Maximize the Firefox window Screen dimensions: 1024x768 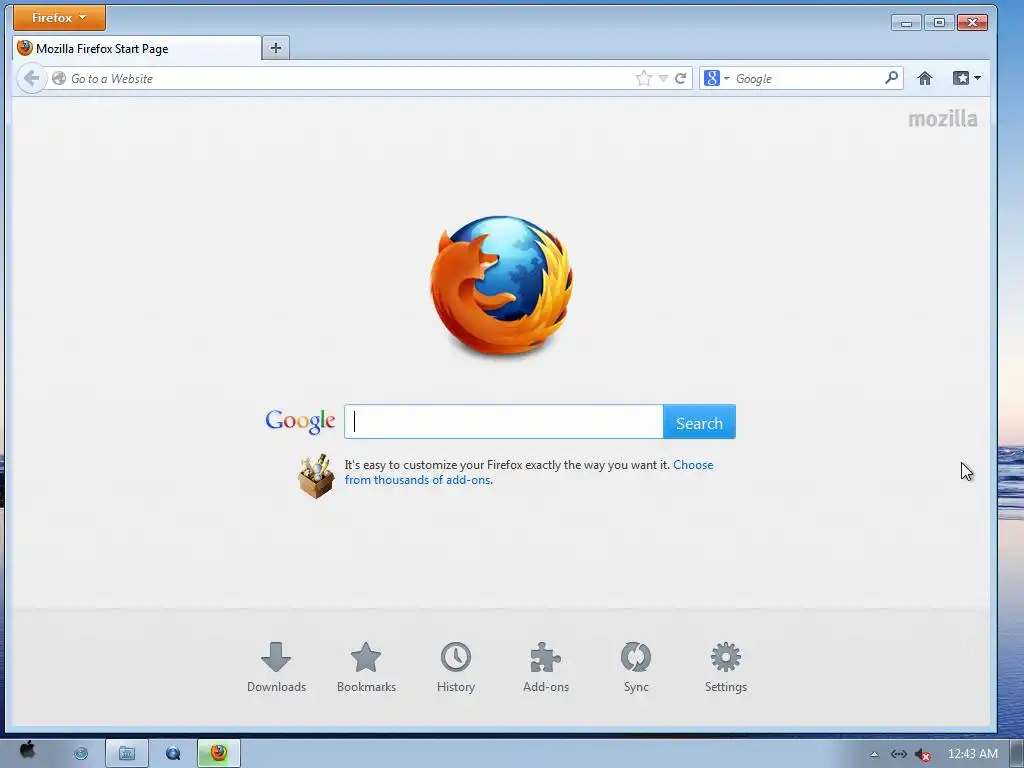click(x=939, y=23)
